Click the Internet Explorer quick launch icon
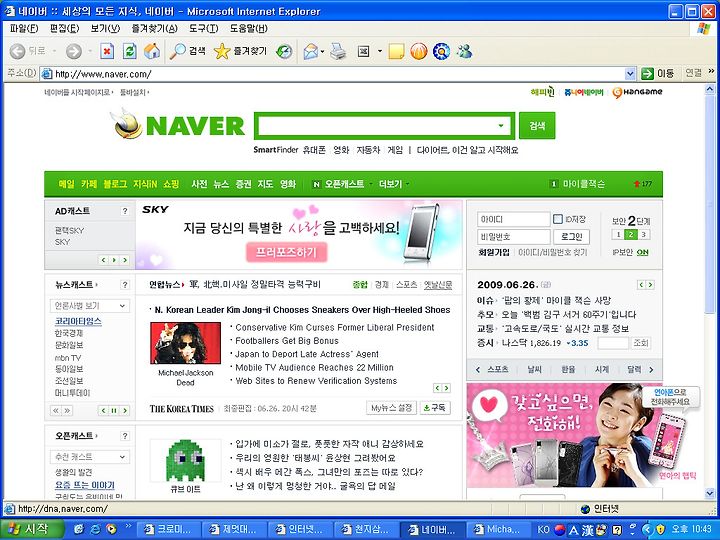The height and width of the screenshot is (540, 720). click(x=95, y=529)
